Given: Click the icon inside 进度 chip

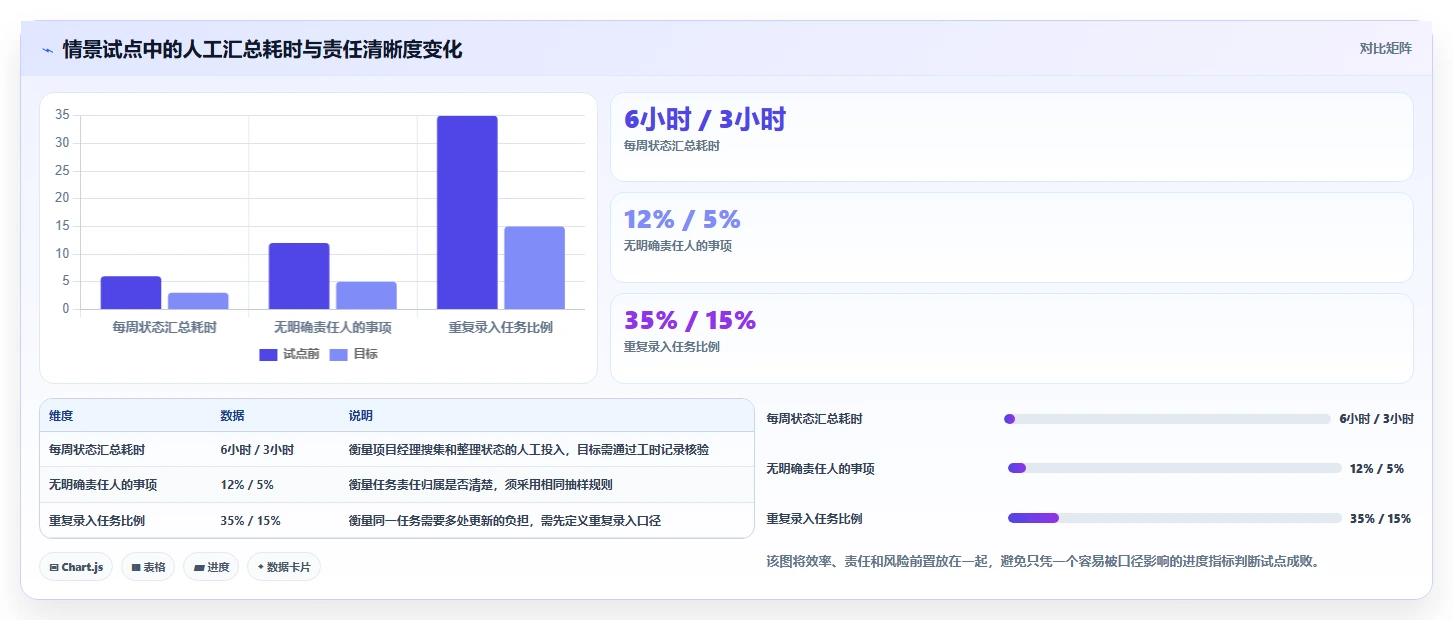Looking at the screenshot, I should (x=199, y=567).
